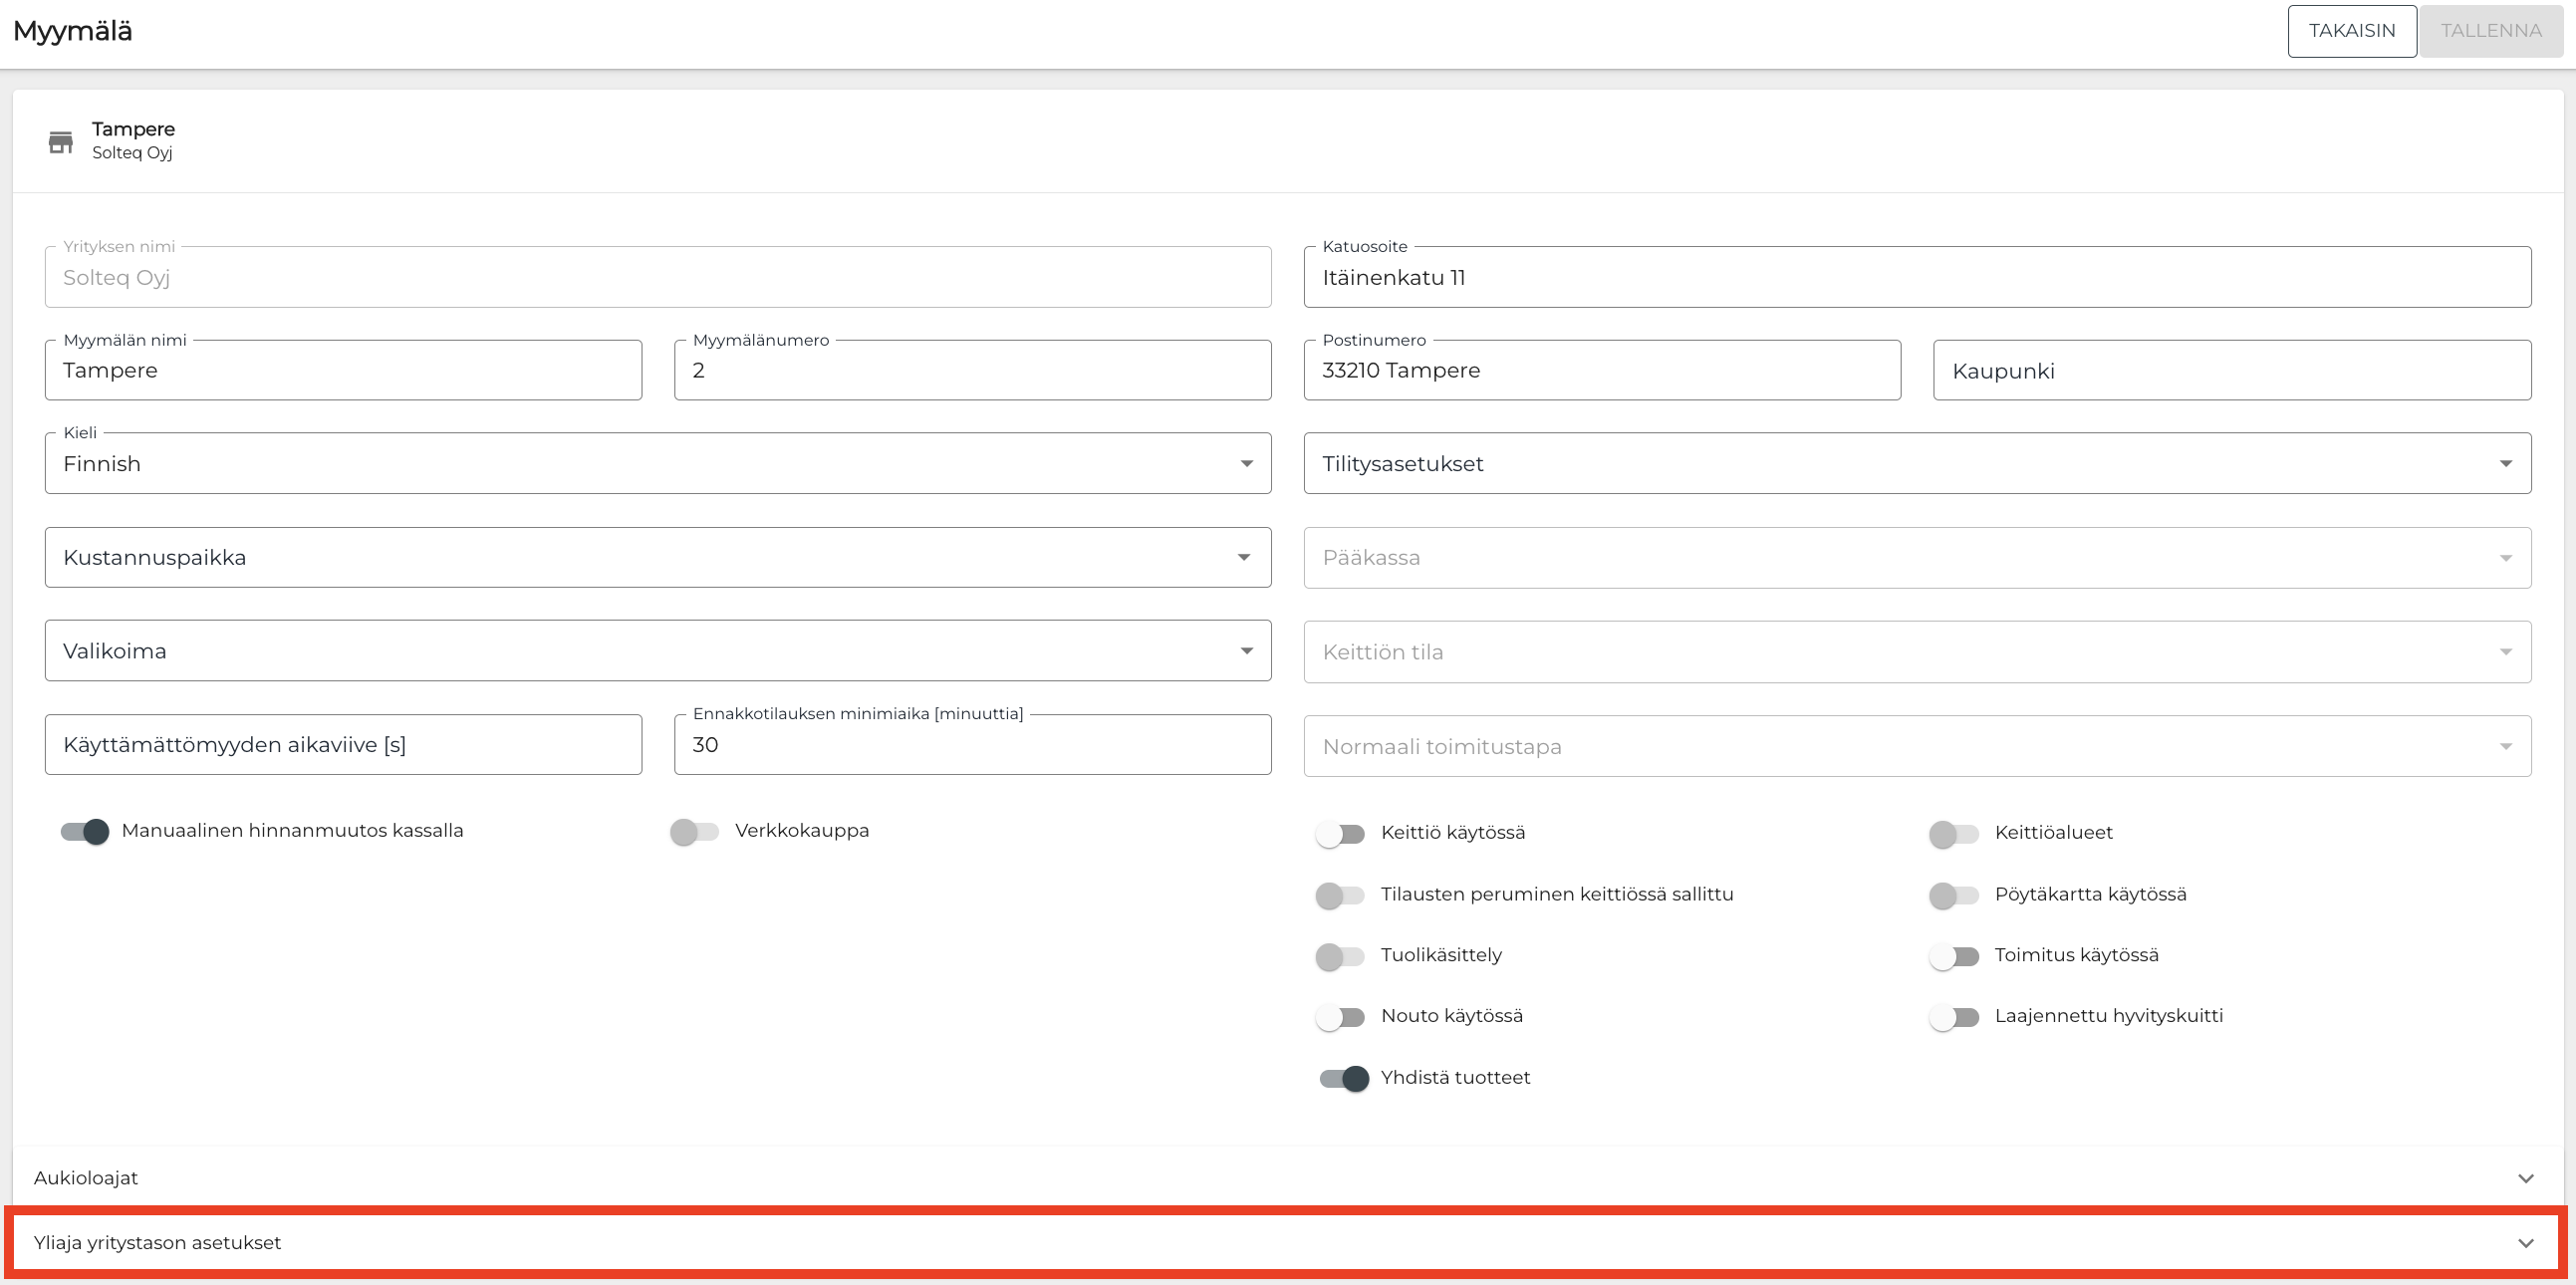Click the Valikoima dropdown arrow icon

(1246, 651)
